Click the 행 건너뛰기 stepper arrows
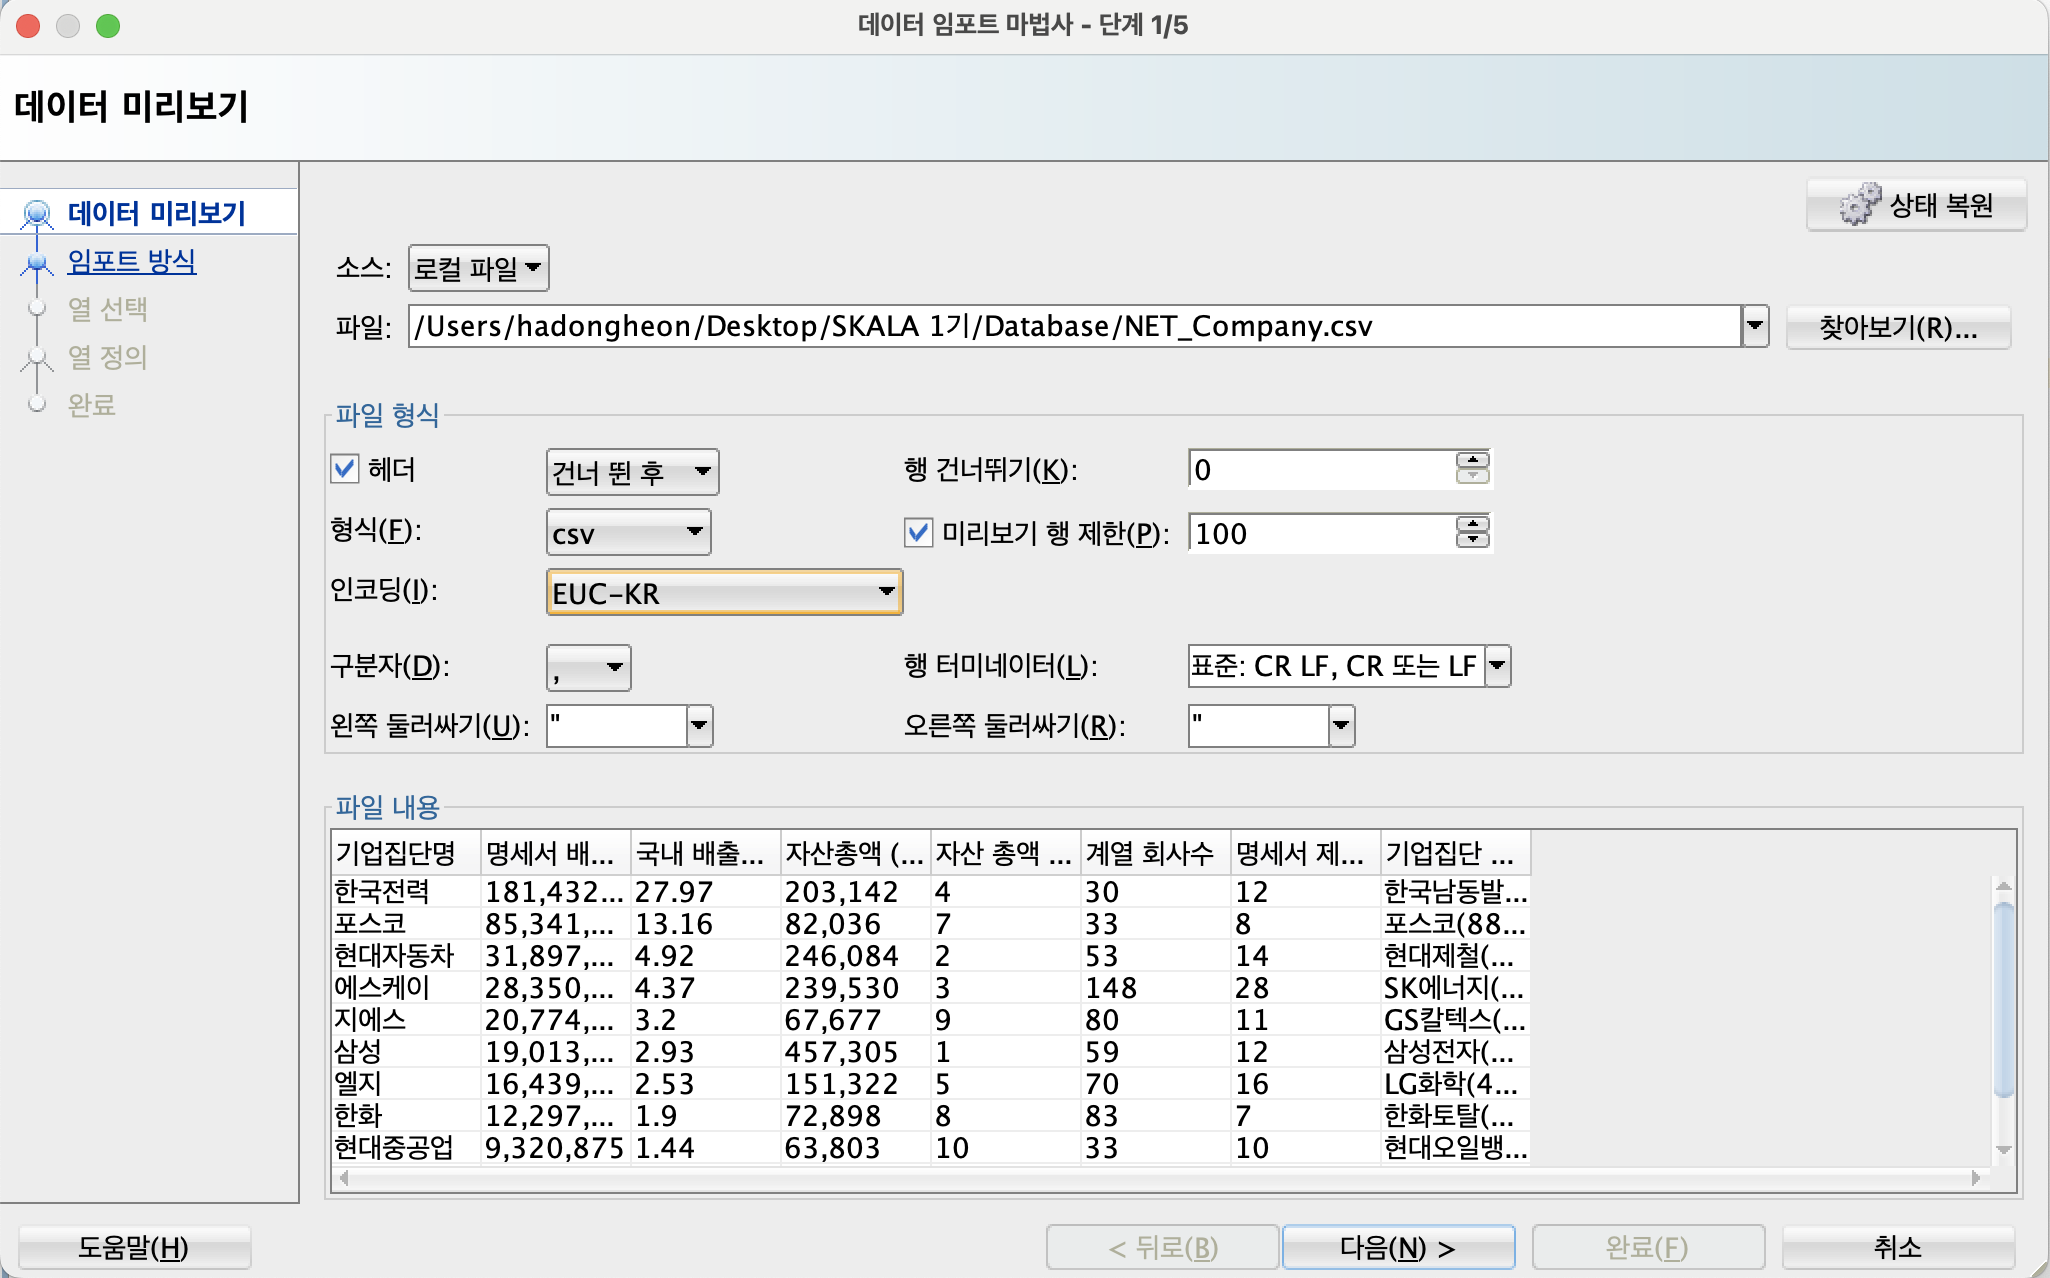 click(x=1472, y=468)
